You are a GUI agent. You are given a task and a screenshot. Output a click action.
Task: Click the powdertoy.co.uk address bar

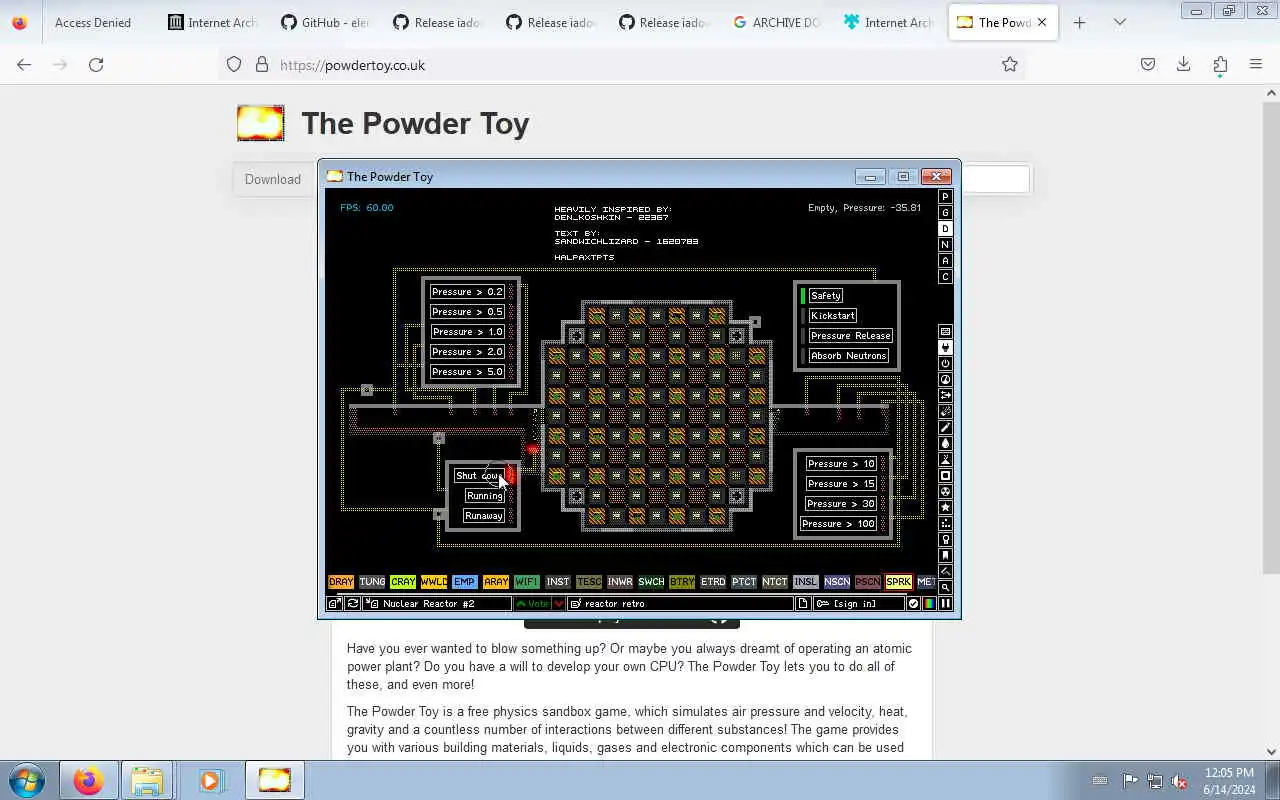623,65
